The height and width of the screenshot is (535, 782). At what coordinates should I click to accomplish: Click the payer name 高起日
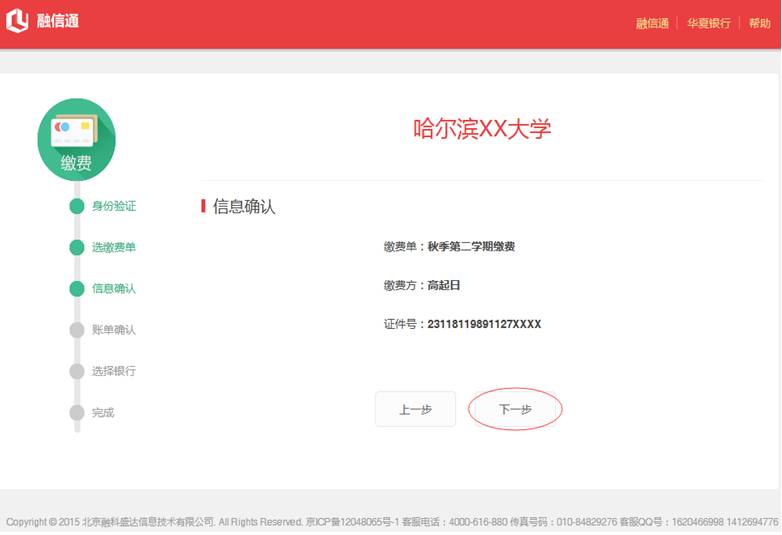pyautogui.click(x=444, y=285)
